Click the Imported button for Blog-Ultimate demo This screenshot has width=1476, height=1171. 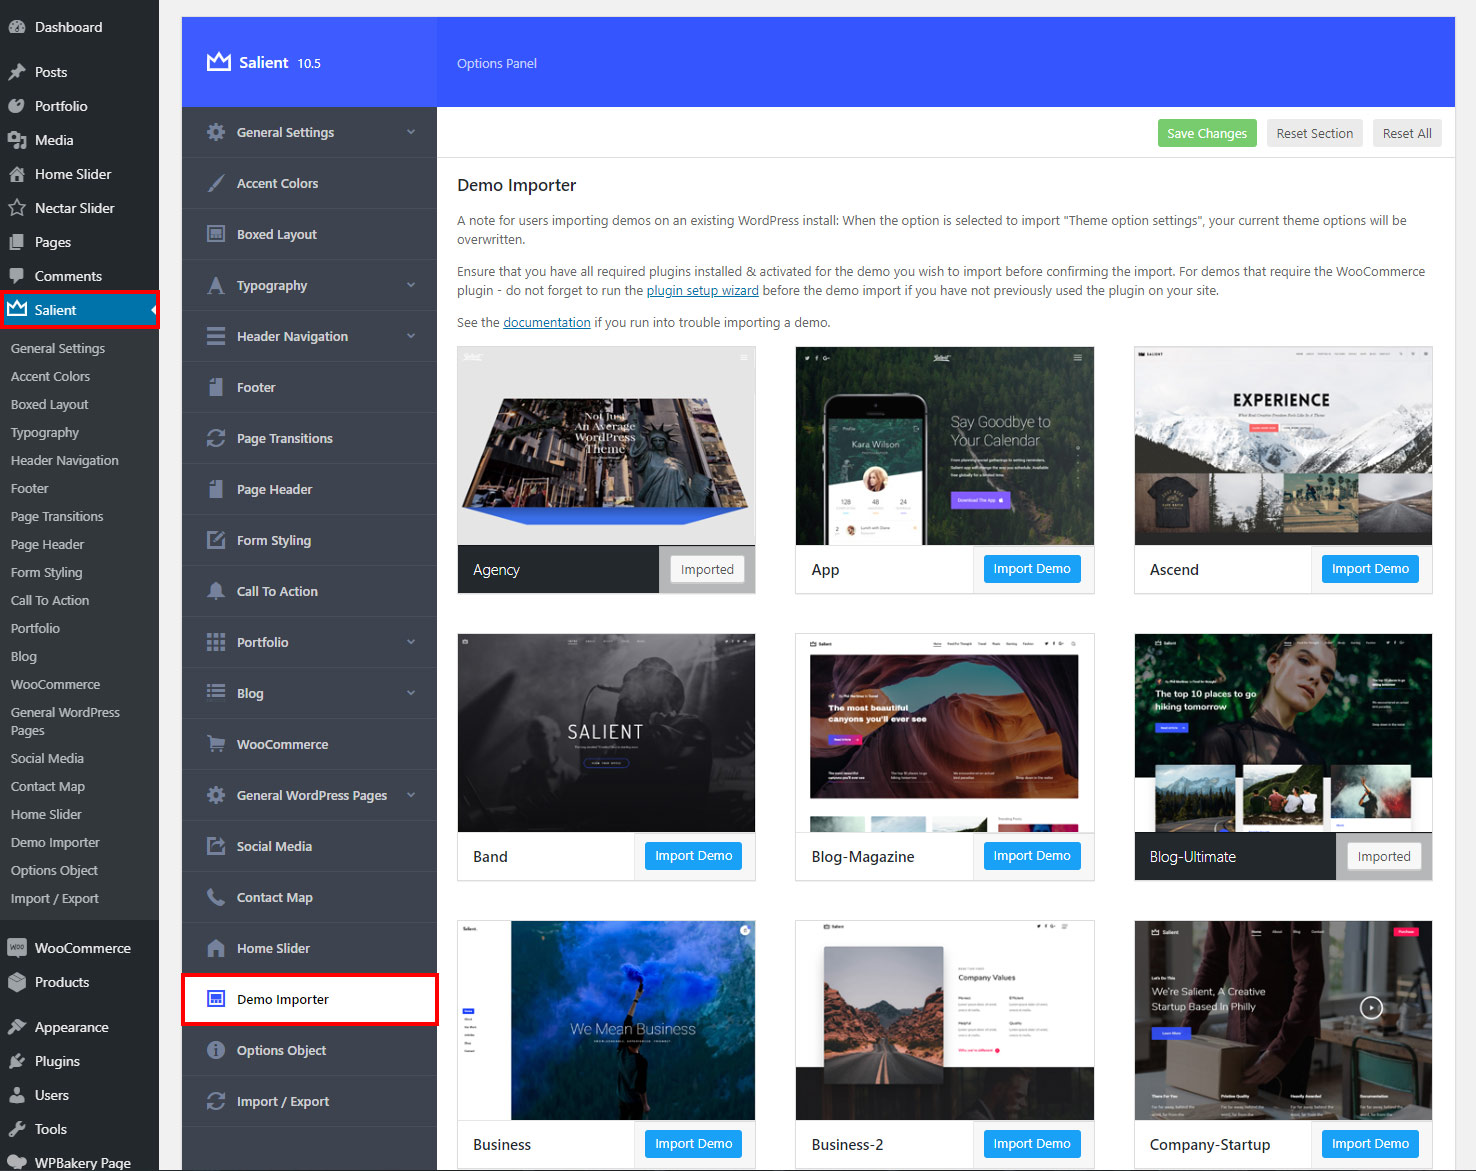click(x=1384, y=856)
